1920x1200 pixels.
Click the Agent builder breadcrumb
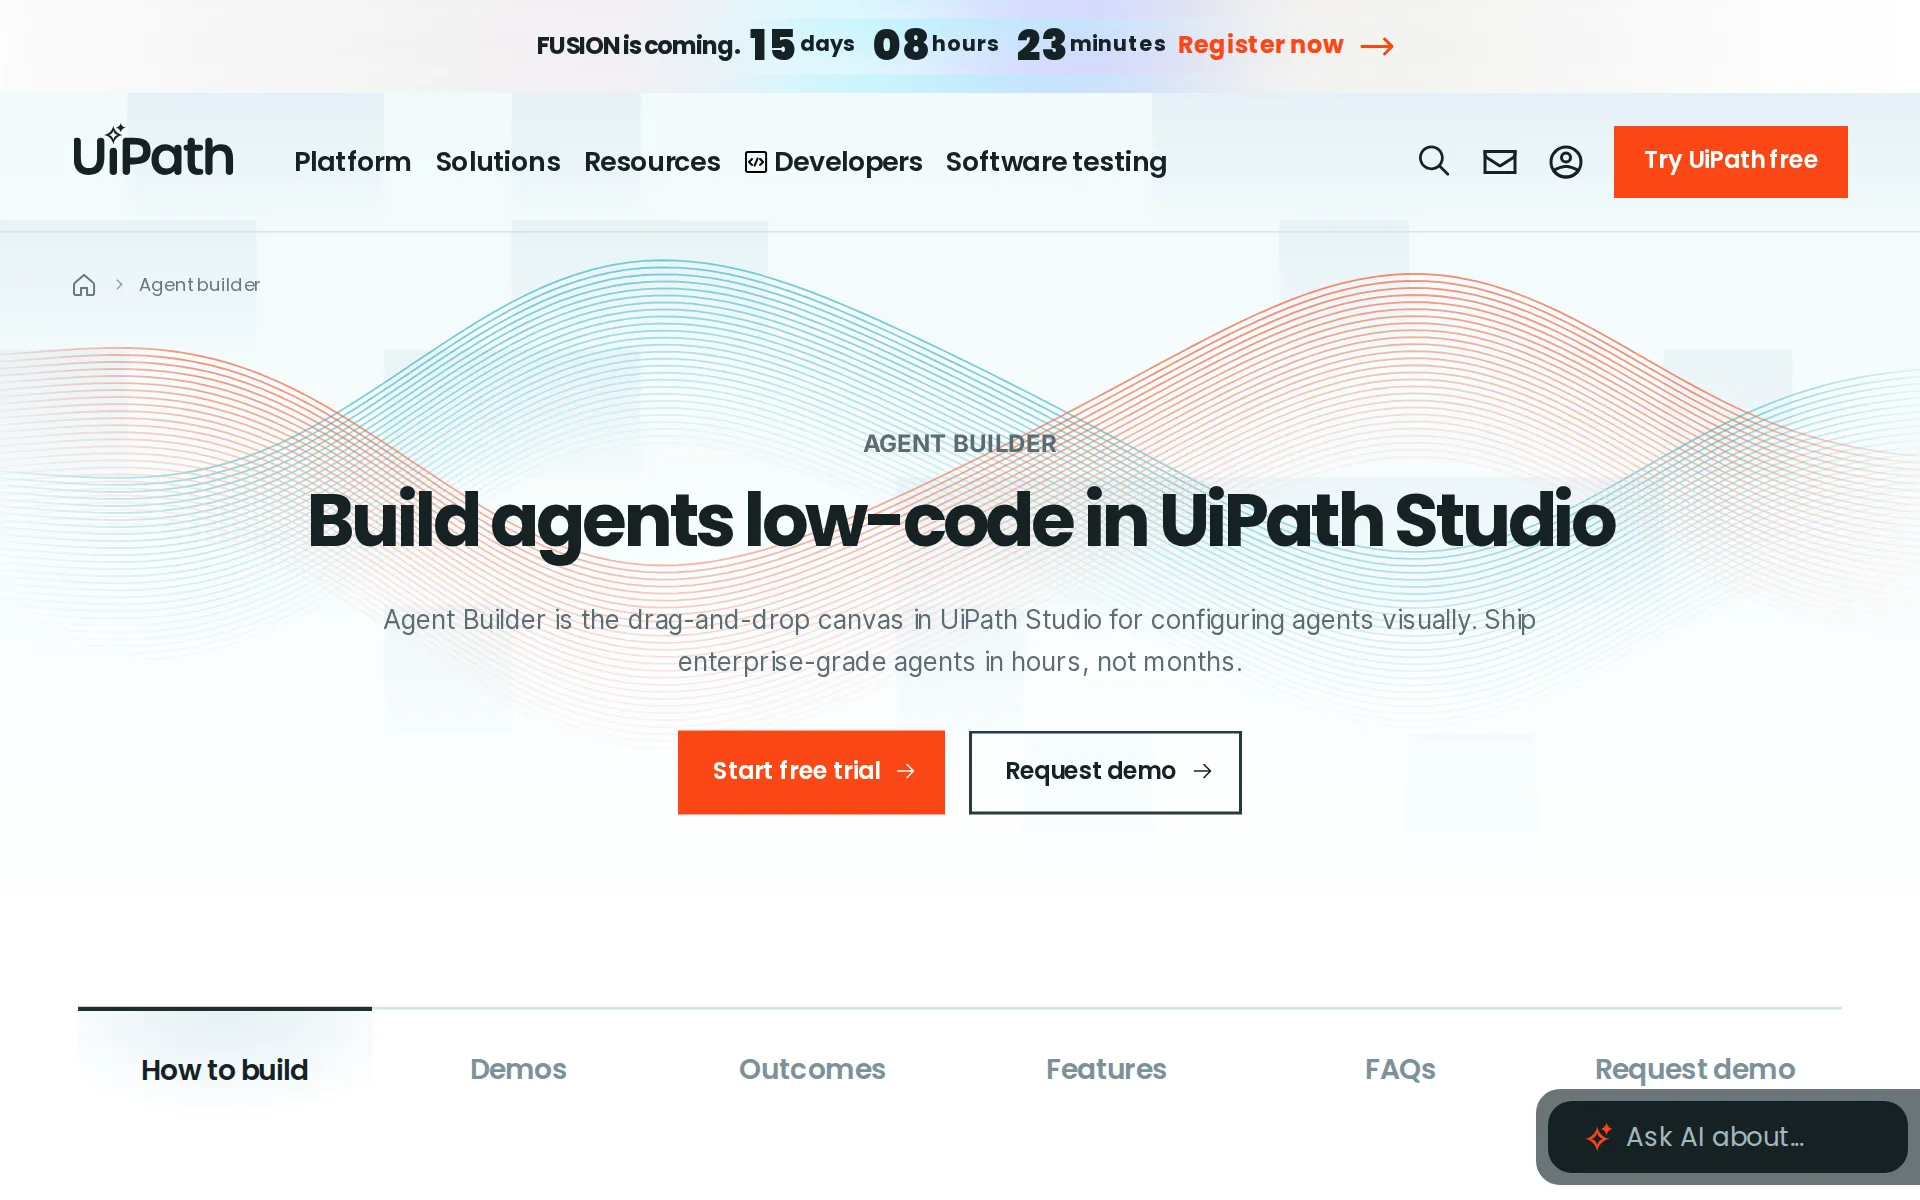[x=199, y=285]
